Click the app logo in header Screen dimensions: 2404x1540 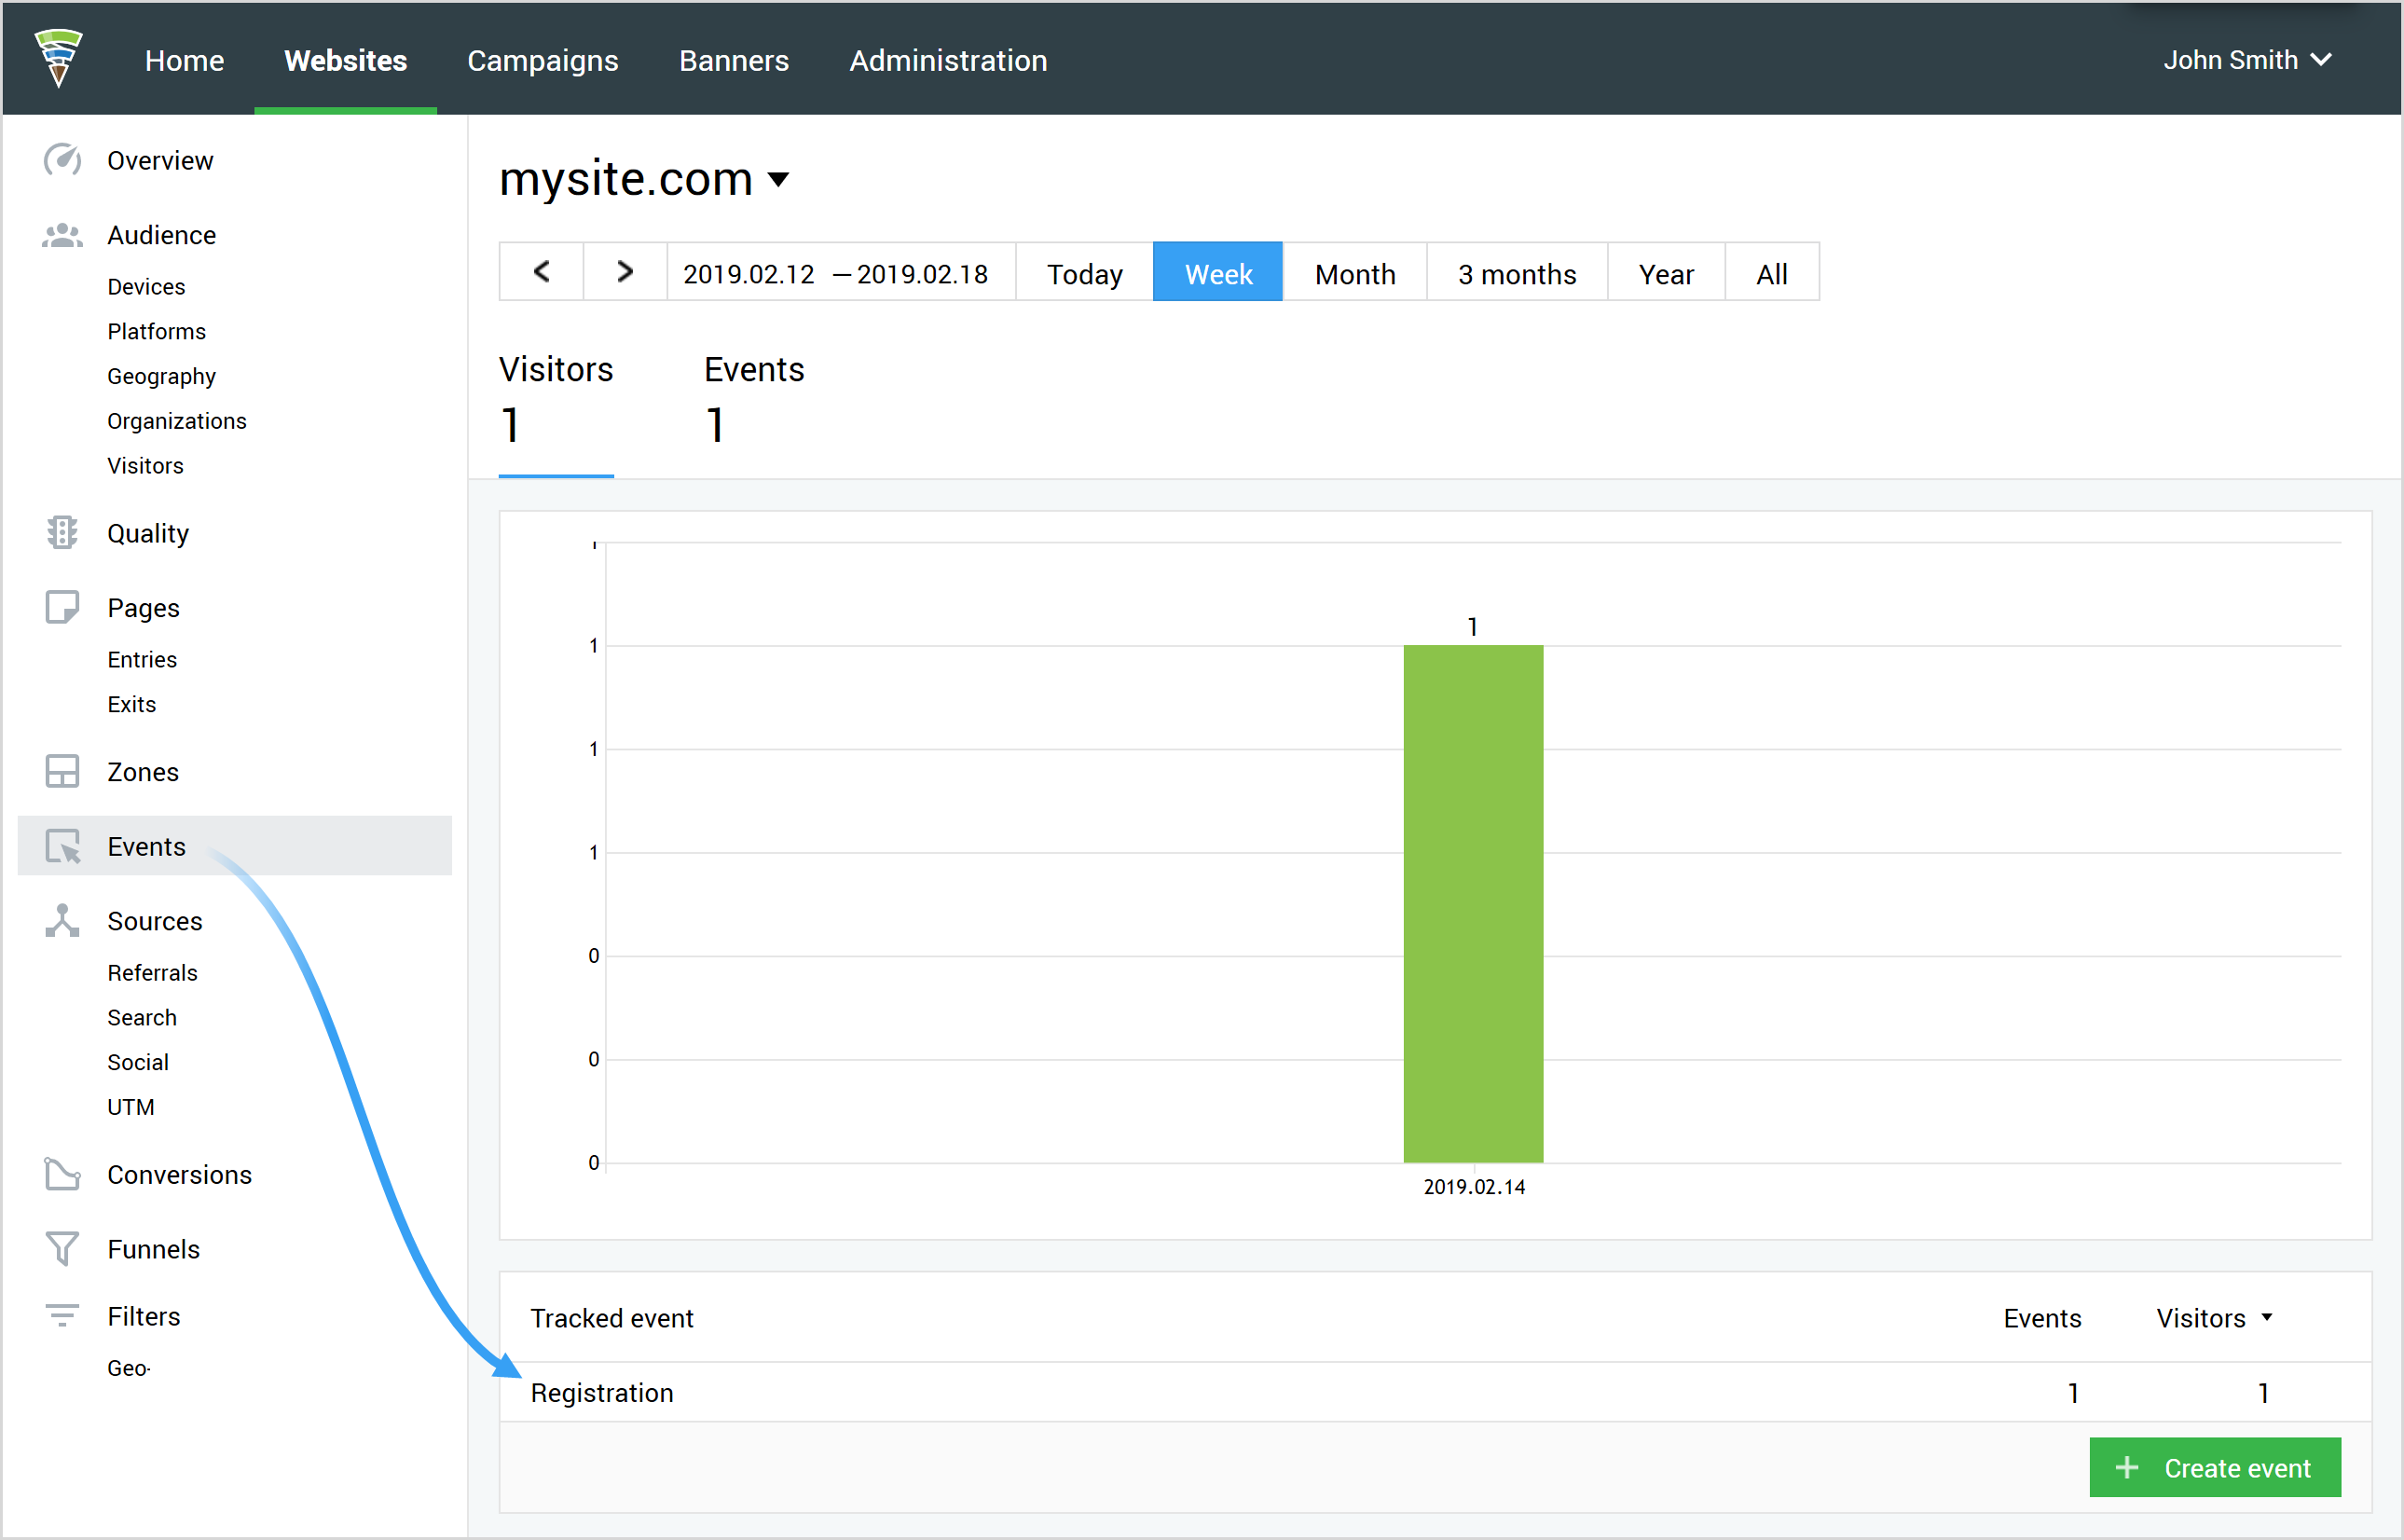(58, 58)
